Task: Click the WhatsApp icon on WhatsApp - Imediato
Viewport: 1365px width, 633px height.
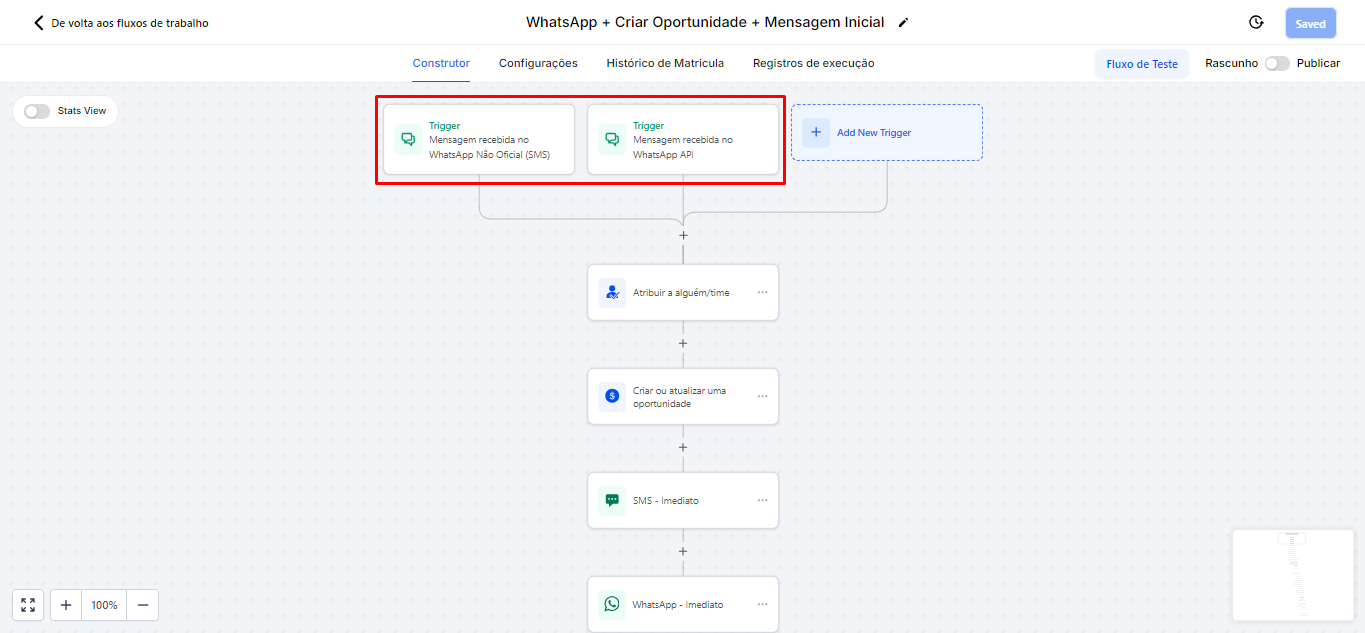Action: 612,604
